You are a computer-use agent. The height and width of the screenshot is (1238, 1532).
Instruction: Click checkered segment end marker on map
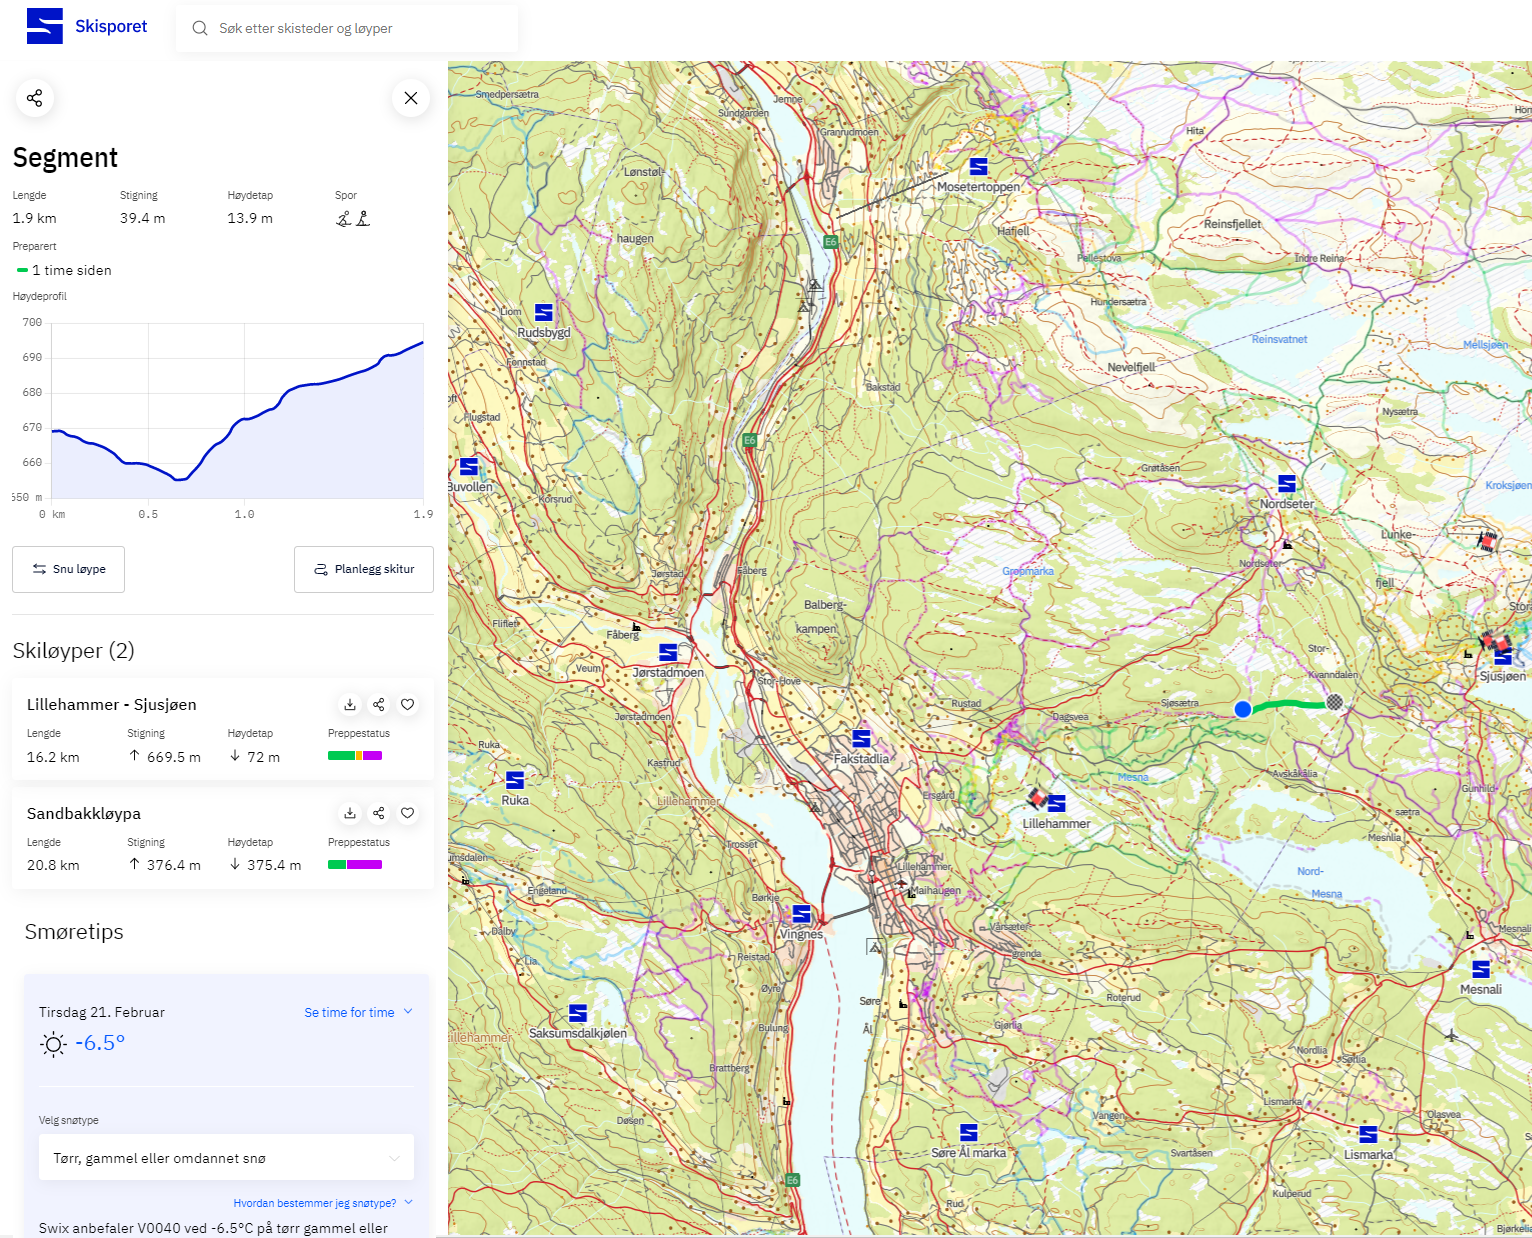(1334, 703)
